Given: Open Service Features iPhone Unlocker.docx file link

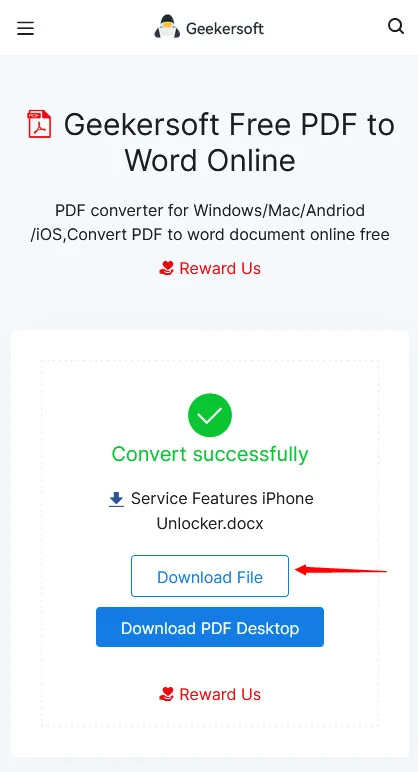Looking at the screenshot, I should 211,511.
